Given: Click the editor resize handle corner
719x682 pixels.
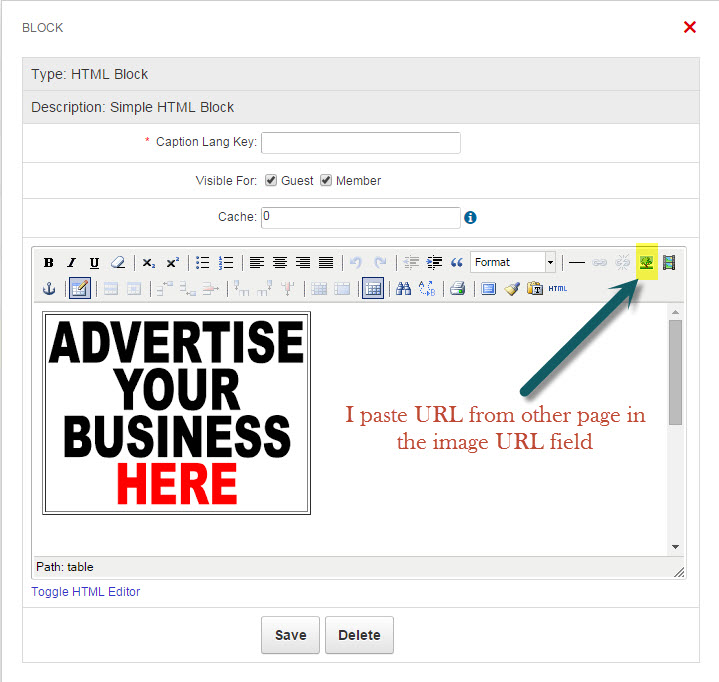Looking at the screenshot, I should click(679, 571).
